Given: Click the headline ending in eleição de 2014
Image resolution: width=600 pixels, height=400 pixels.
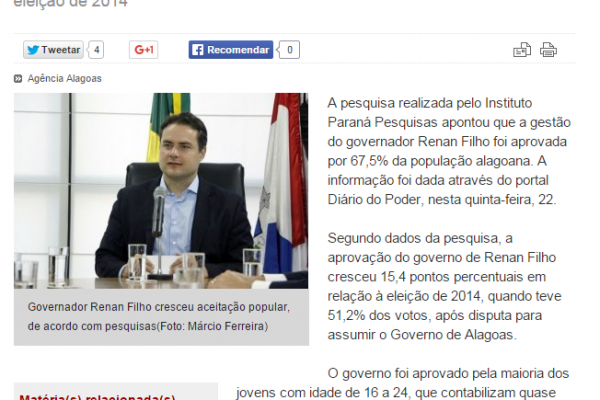Looking at the screenshot, I should pos(71,3).
